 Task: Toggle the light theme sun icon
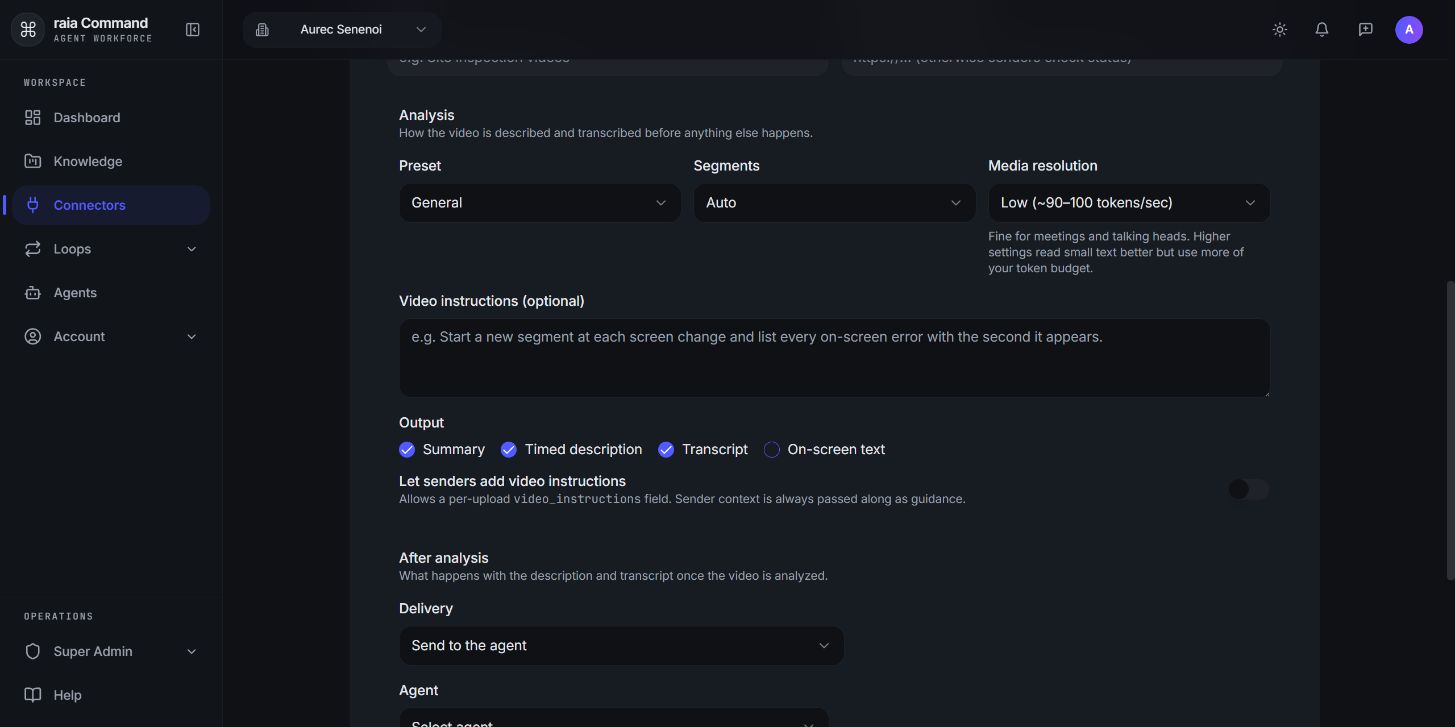(x=1279, y=30)
